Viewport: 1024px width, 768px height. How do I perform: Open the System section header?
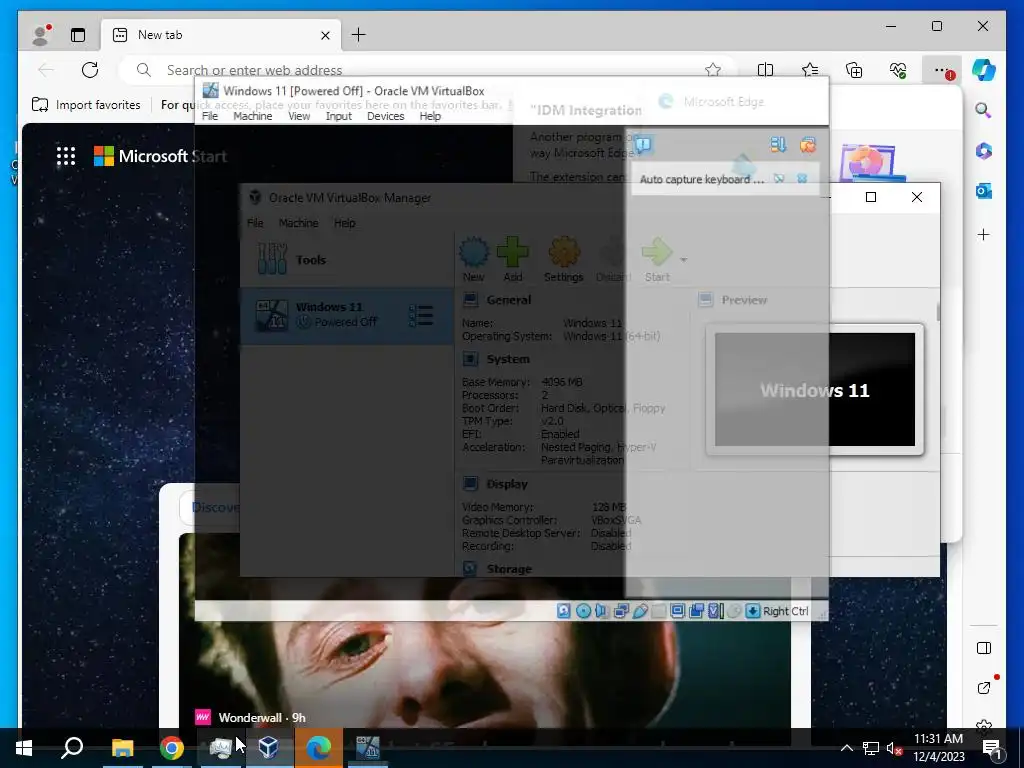point(507,359)
